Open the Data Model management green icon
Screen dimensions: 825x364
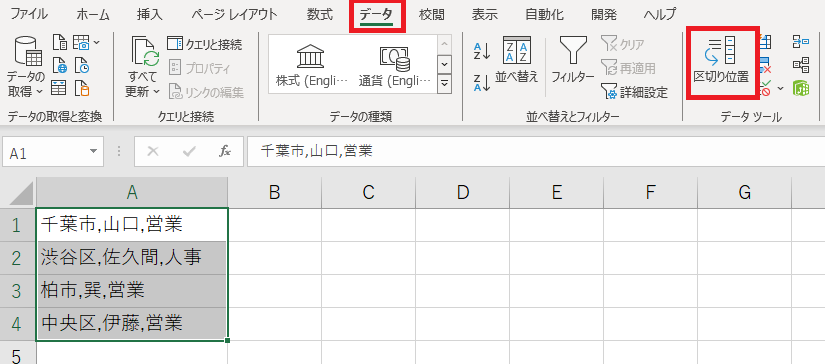tap(800, 88)
